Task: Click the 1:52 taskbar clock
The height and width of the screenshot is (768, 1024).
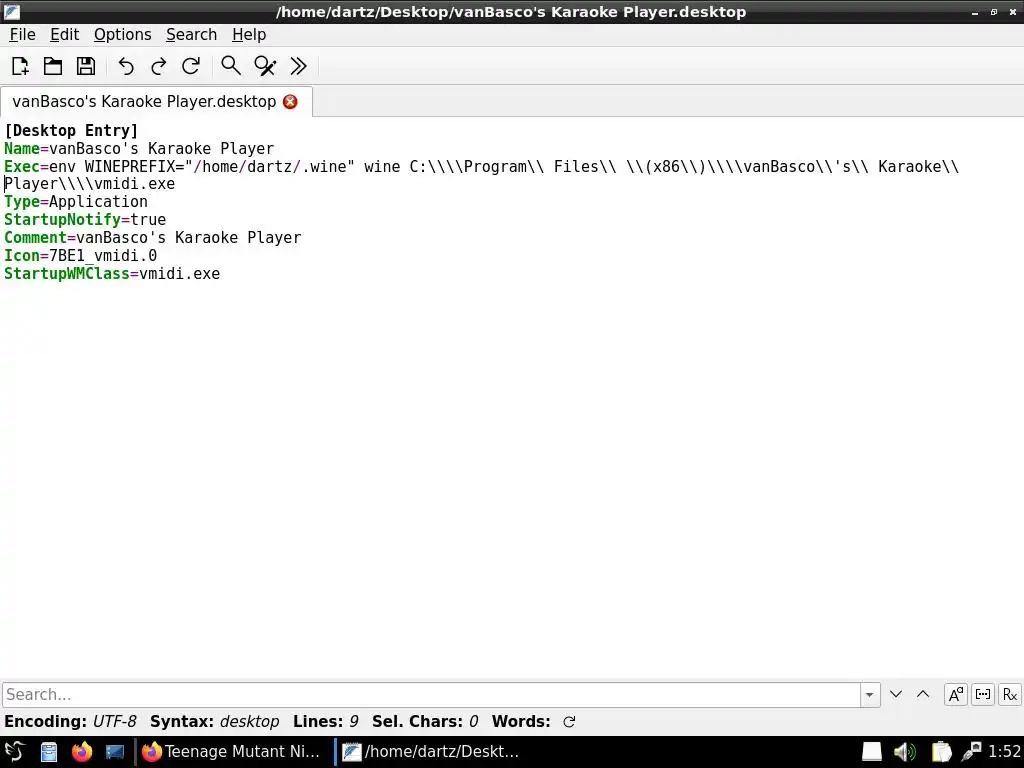Action: [x=1004, y=752]
